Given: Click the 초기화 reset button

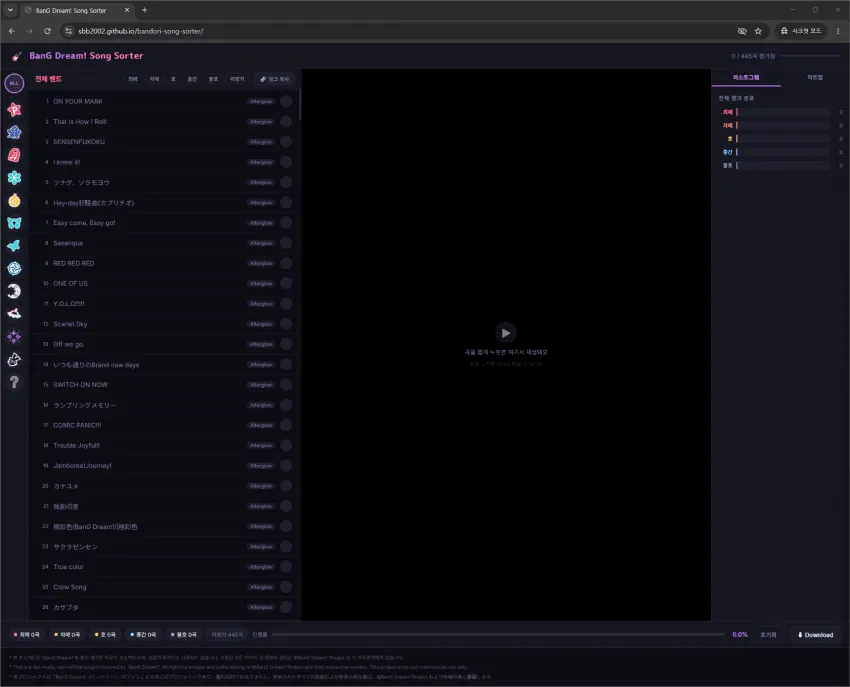Looking at the screenshot, I should pos(768,635).
